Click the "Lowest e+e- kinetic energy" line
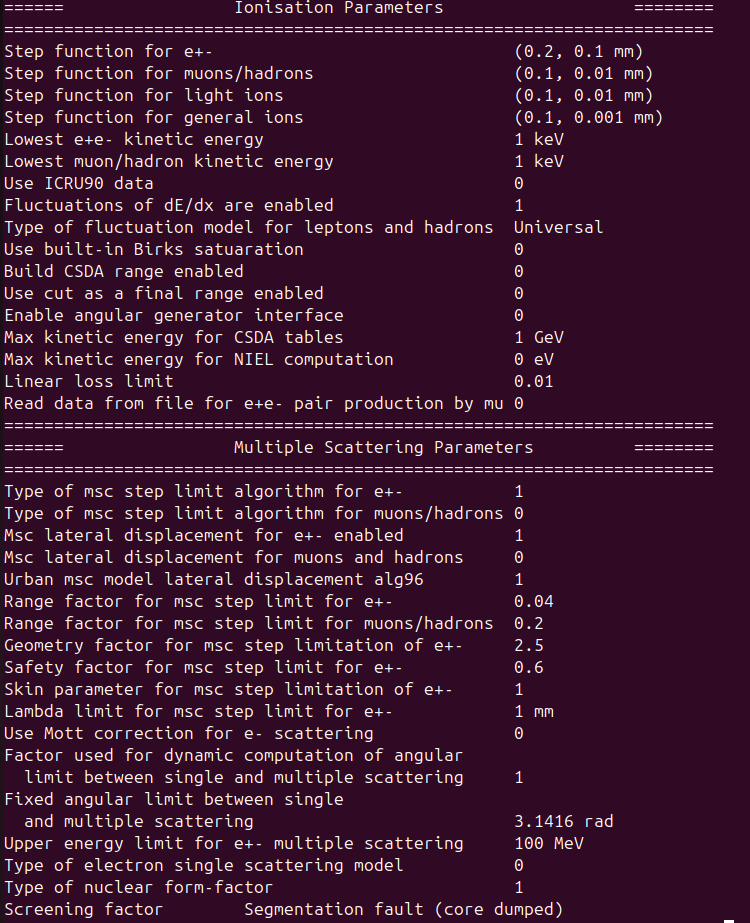This screenshot has width=750, height=923. pos(134,140)
